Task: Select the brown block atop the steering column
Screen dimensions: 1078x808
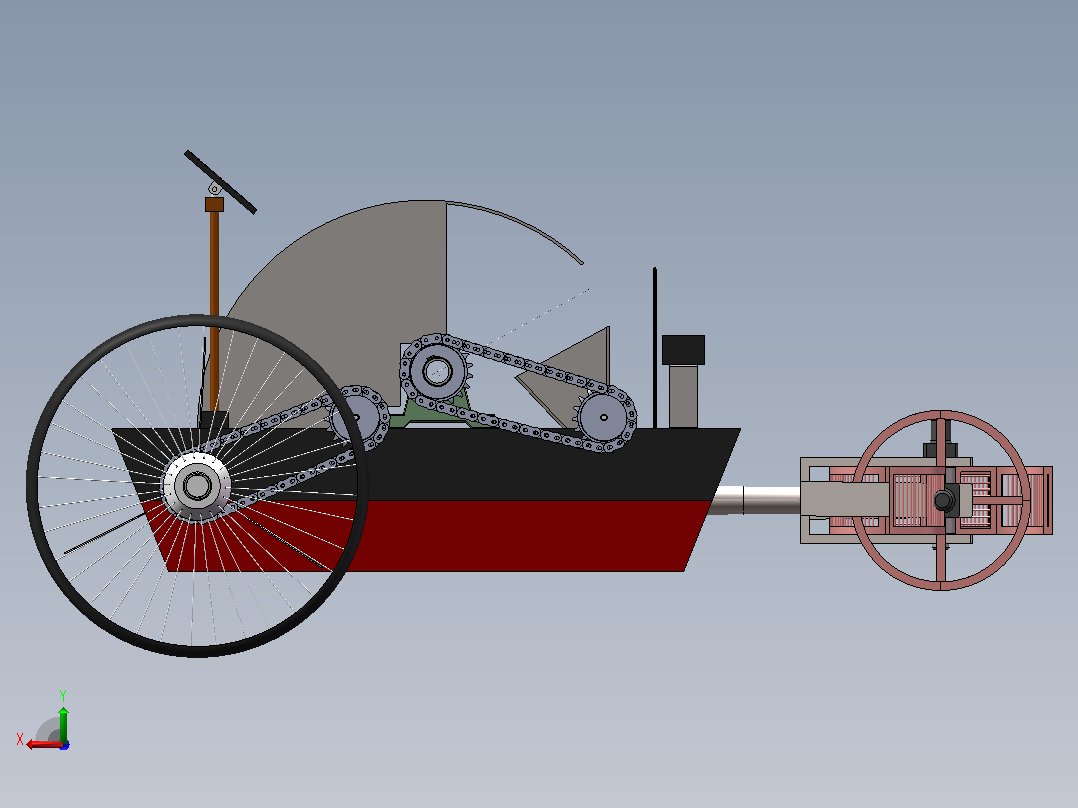Action: pos(214,204)
